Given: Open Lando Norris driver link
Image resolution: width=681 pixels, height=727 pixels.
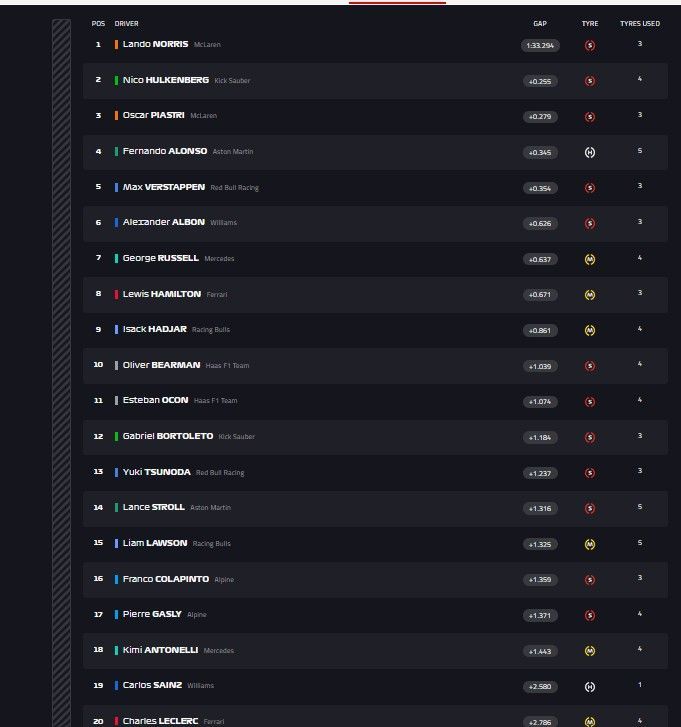Looking at the screenshot, I should [155, 45].
